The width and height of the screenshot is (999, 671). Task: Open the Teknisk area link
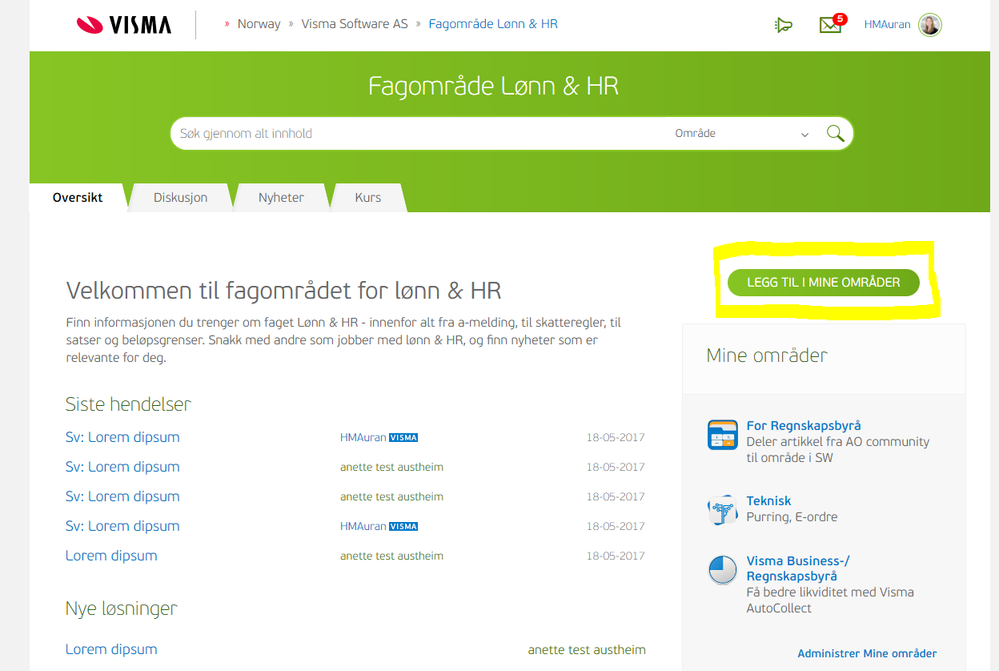pyautogui.click(x=768, y=501)
